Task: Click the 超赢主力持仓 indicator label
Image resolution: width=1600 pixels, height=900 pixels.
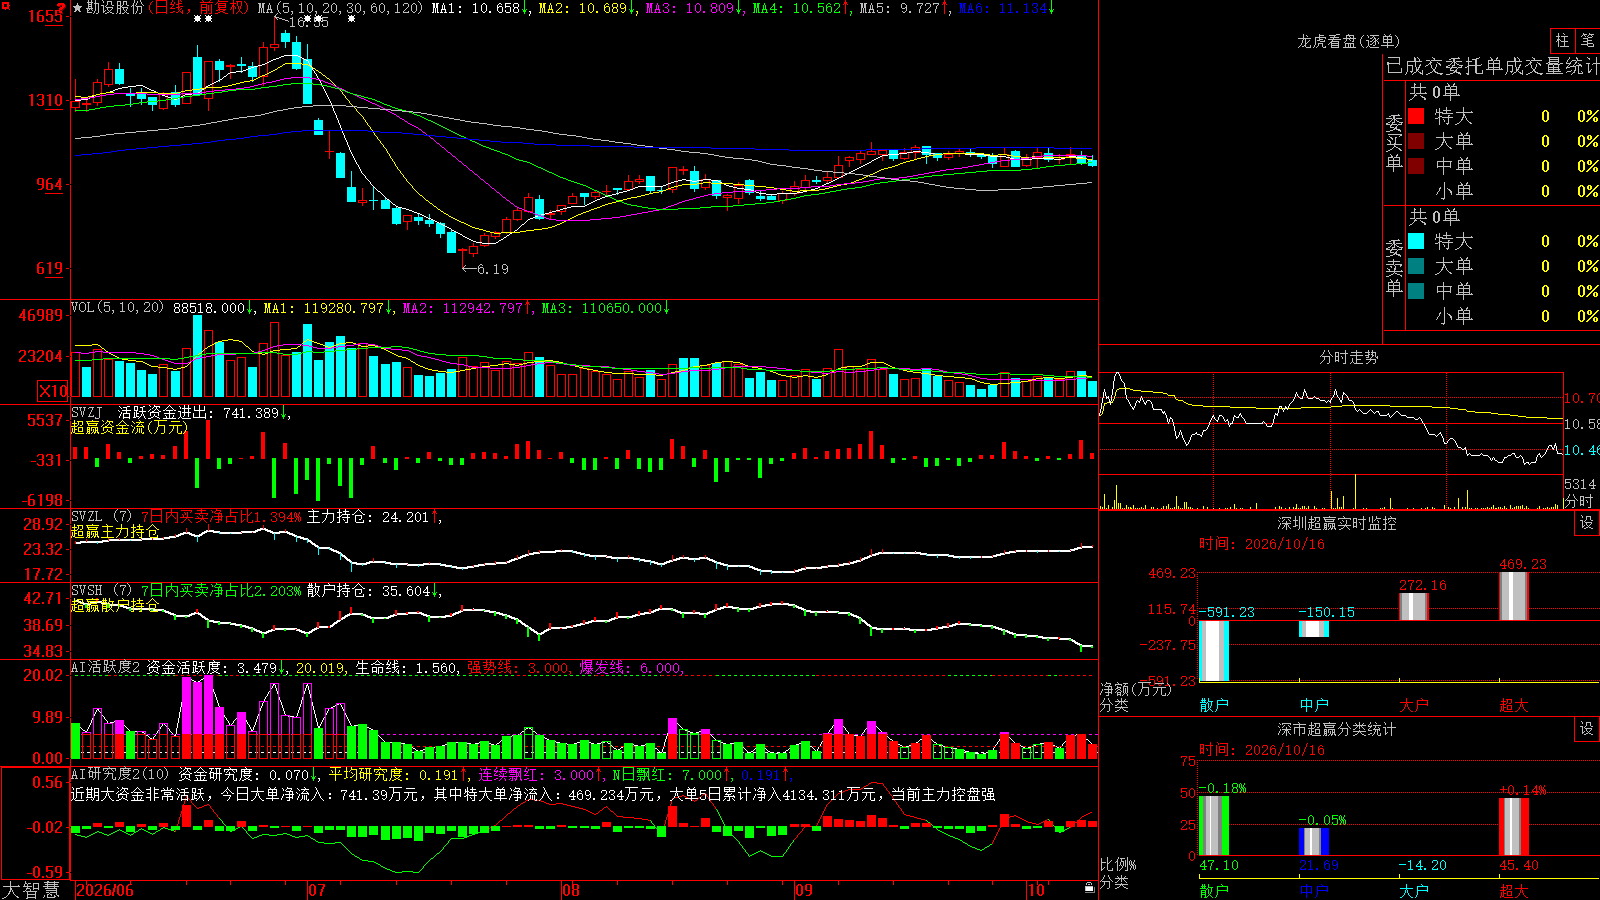Action: point(115,531)
